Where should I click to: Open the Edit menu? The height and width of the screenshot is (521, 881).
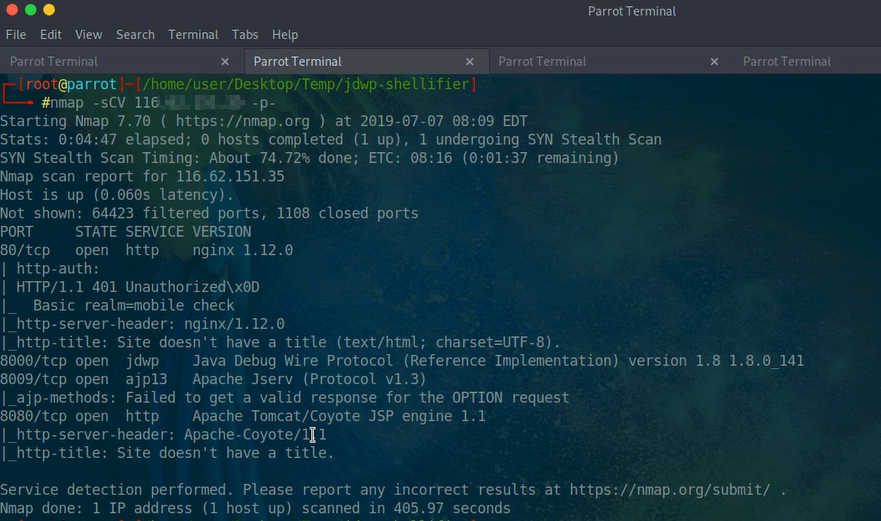tap(51, 35)
